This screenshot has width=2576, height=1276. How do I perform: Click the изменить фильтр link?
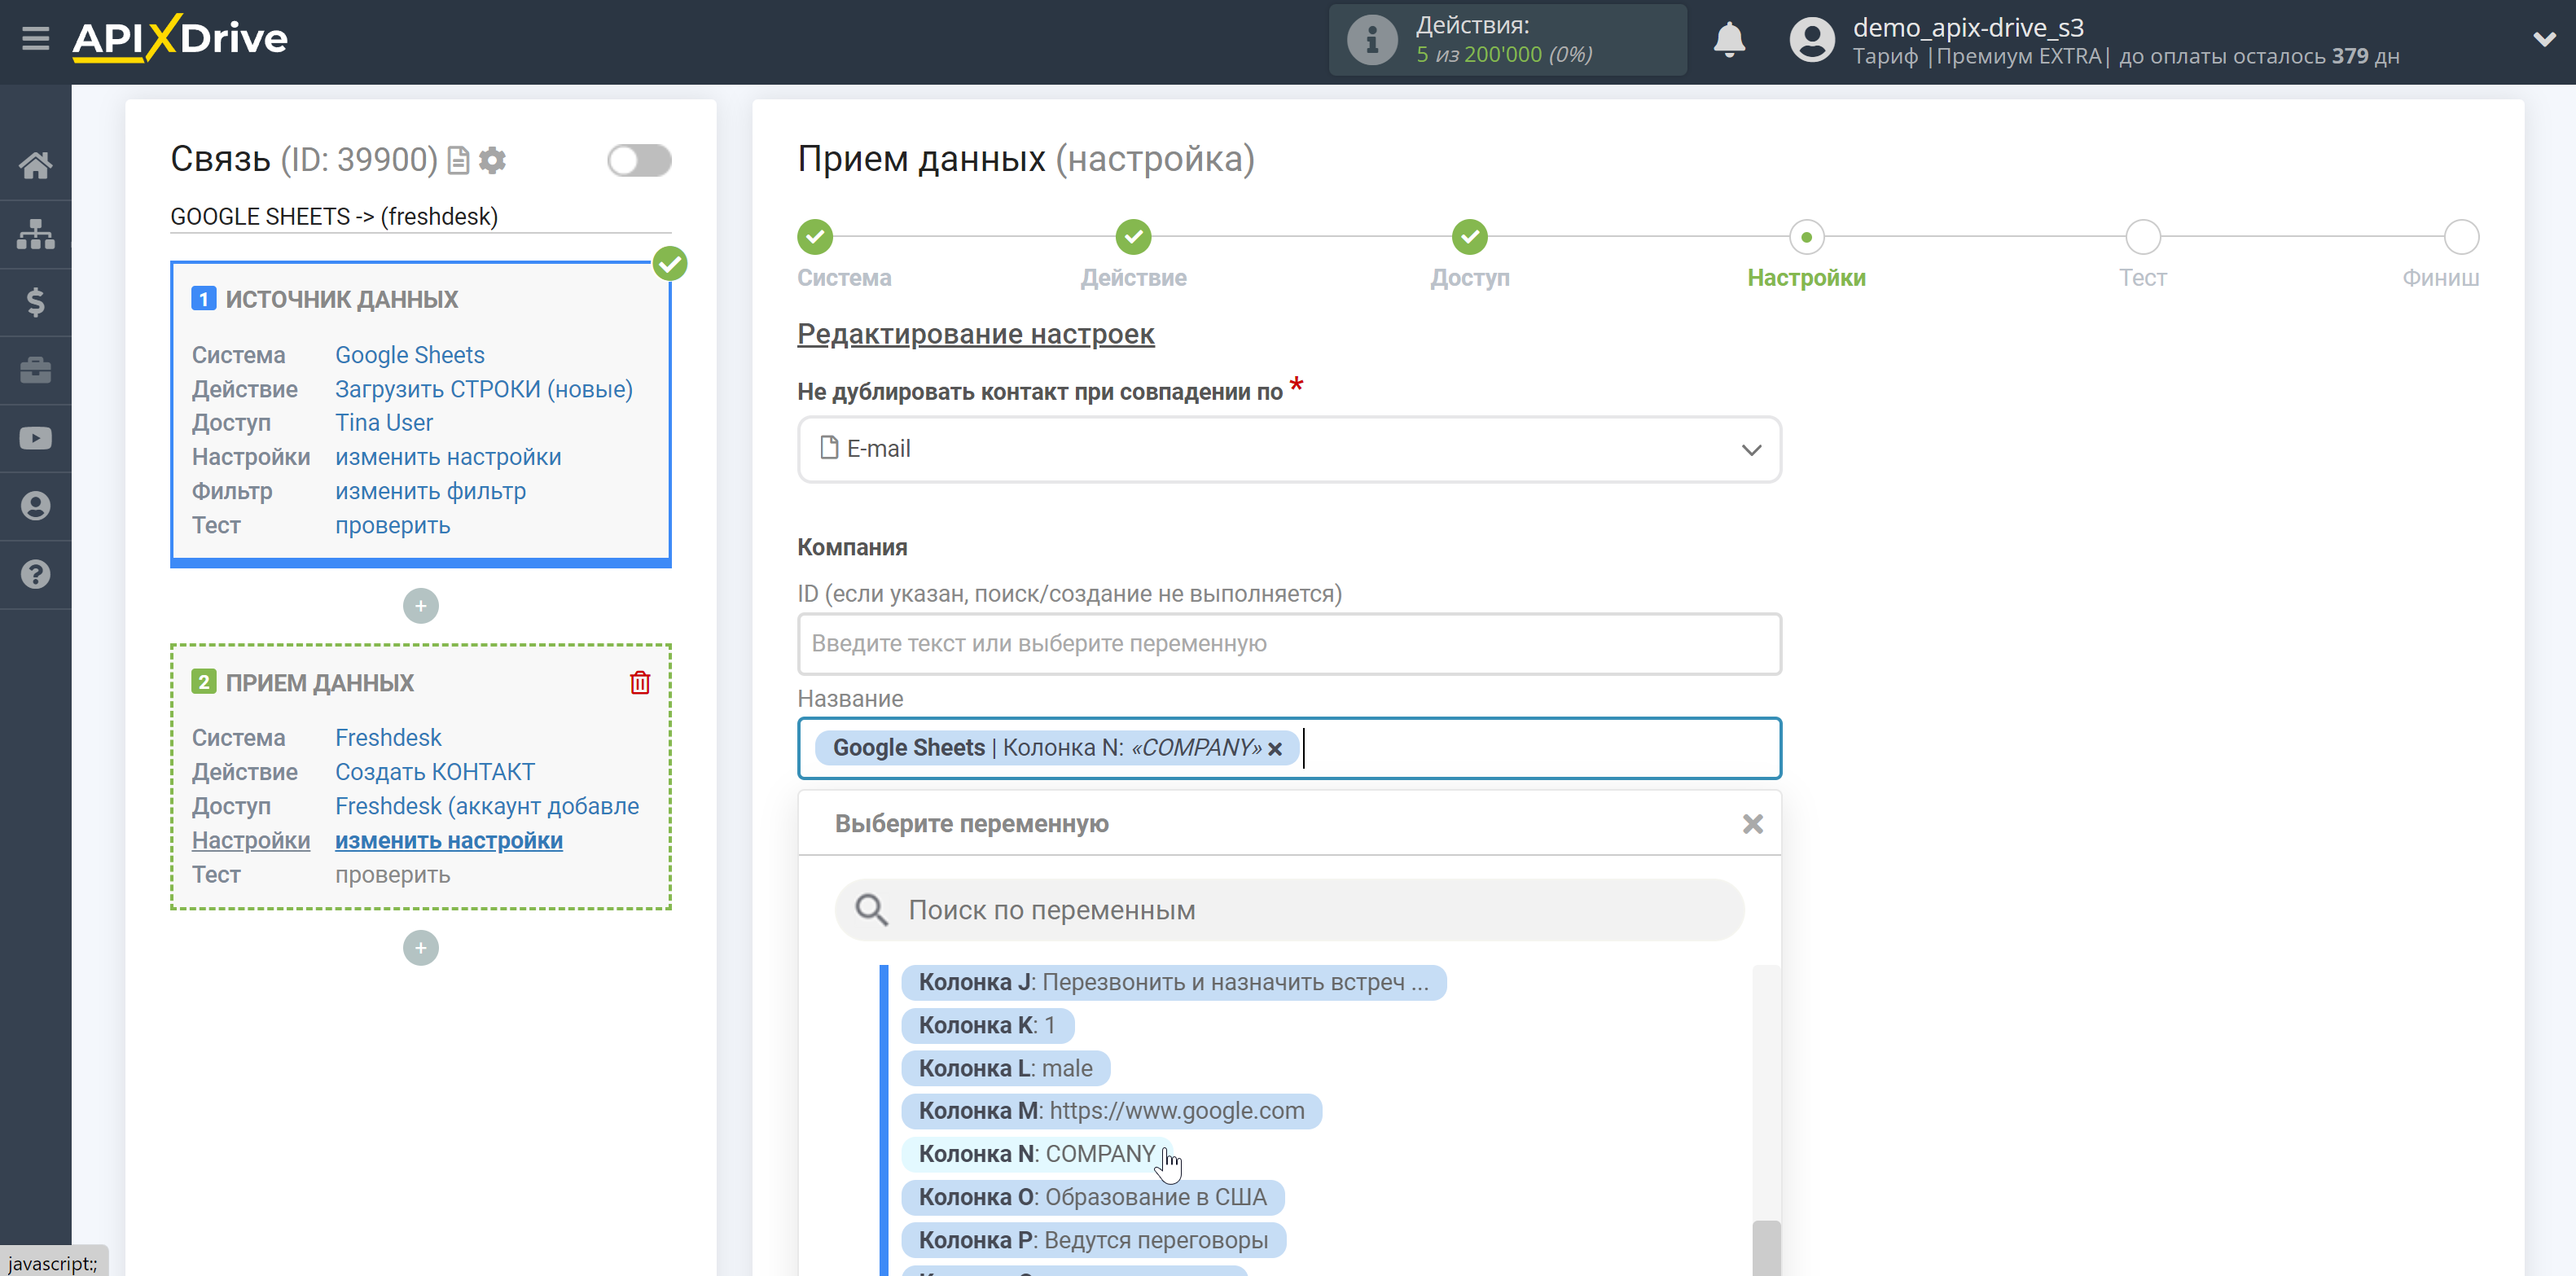(430, 491)
